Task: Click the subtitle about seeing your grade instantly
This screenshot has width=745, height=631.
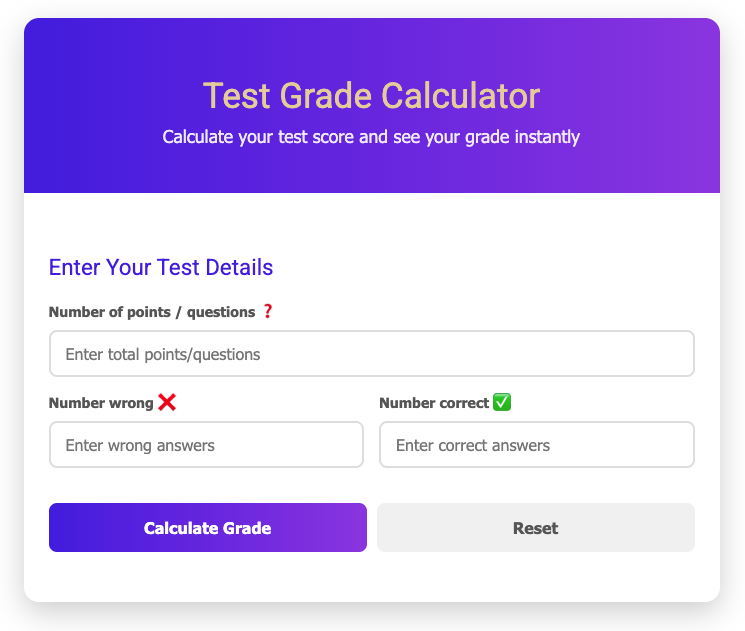Action: click(371, 136)
